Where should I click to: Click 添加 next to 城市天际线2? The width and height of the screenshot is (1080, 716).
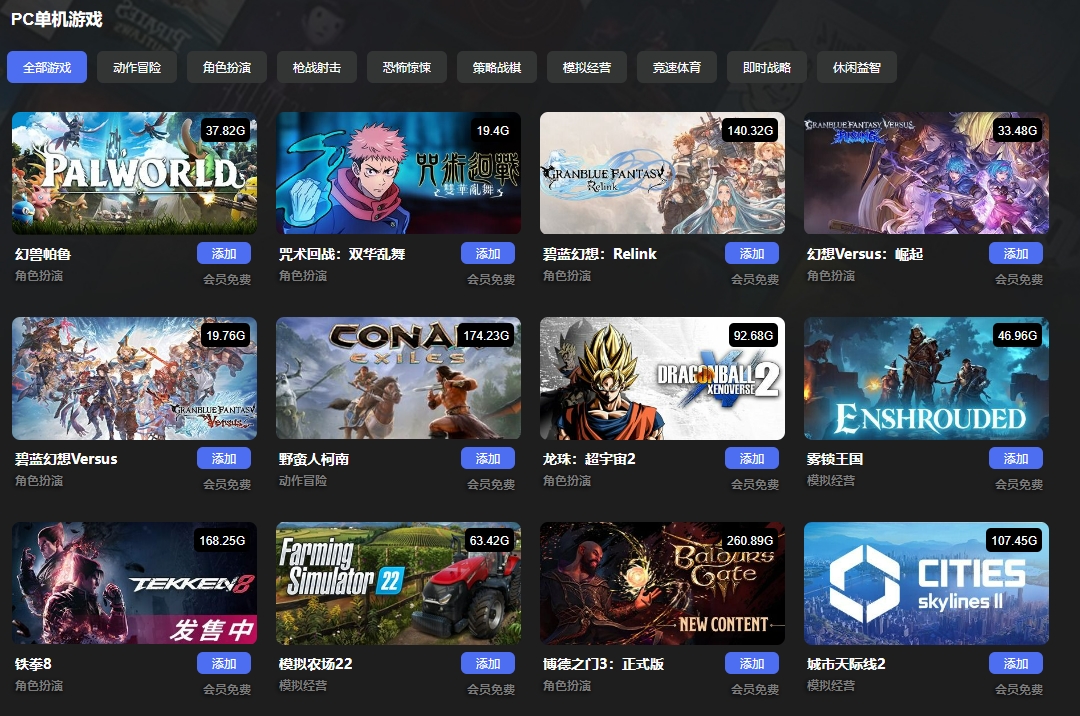[x=1016, y=664]
